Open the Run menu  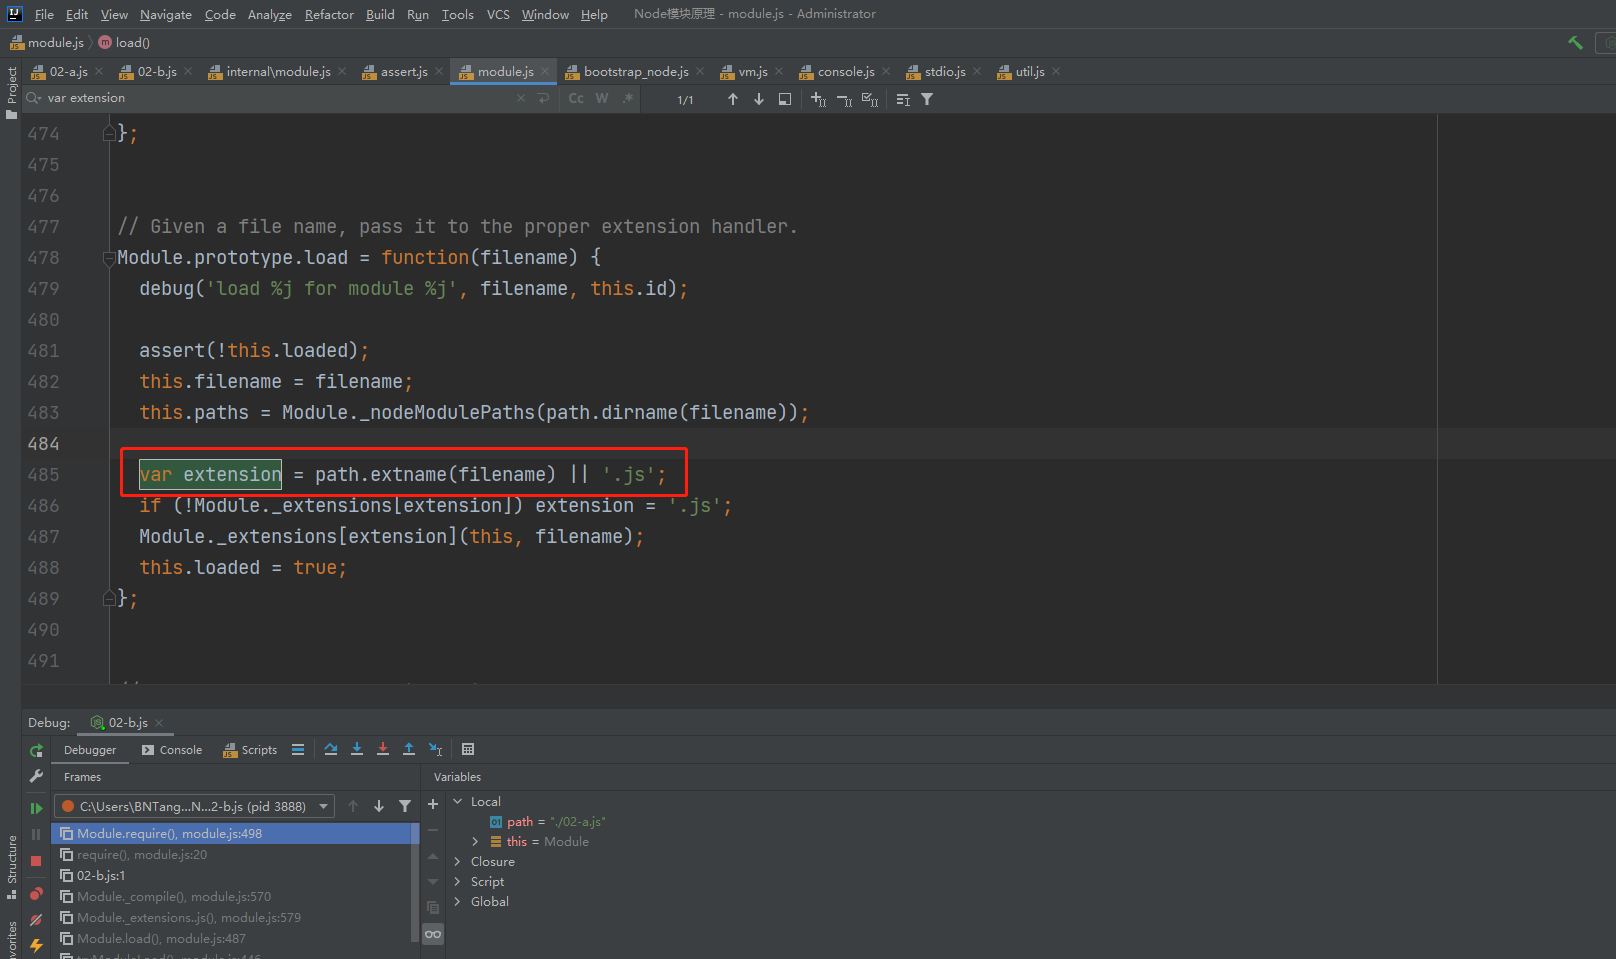tap(418, 14)
